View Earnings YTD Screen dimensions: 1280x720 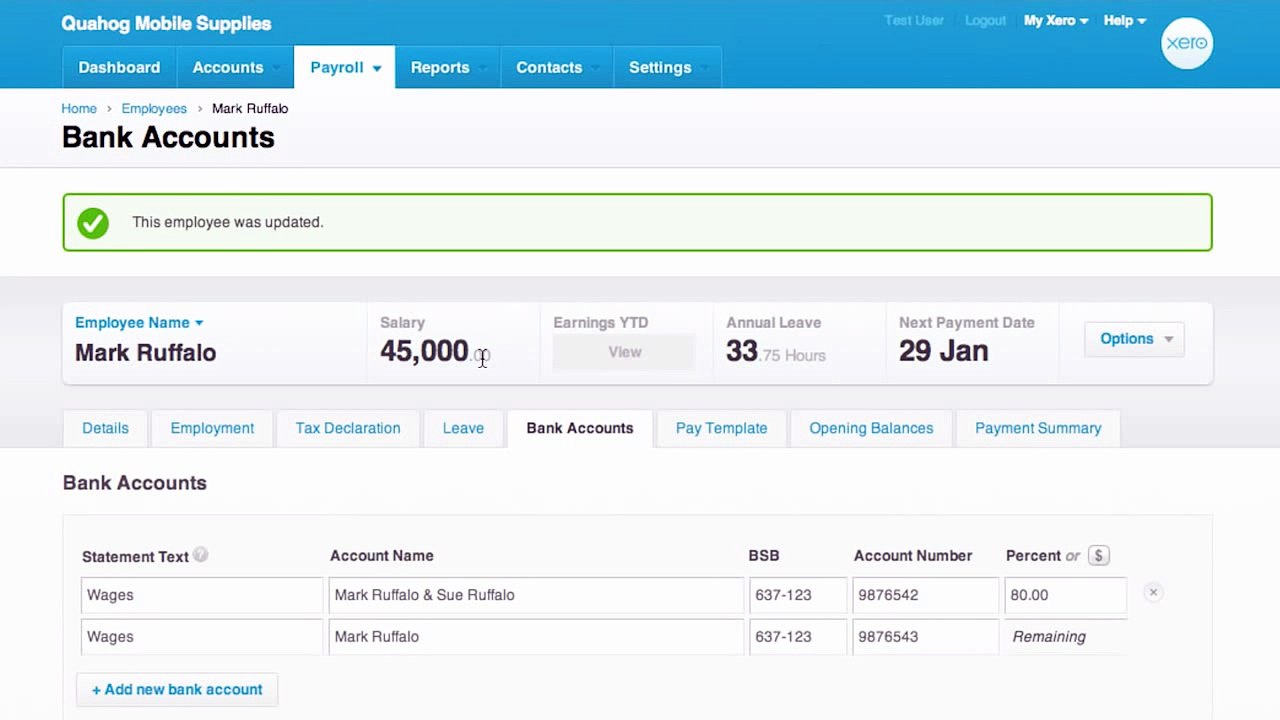625,352
